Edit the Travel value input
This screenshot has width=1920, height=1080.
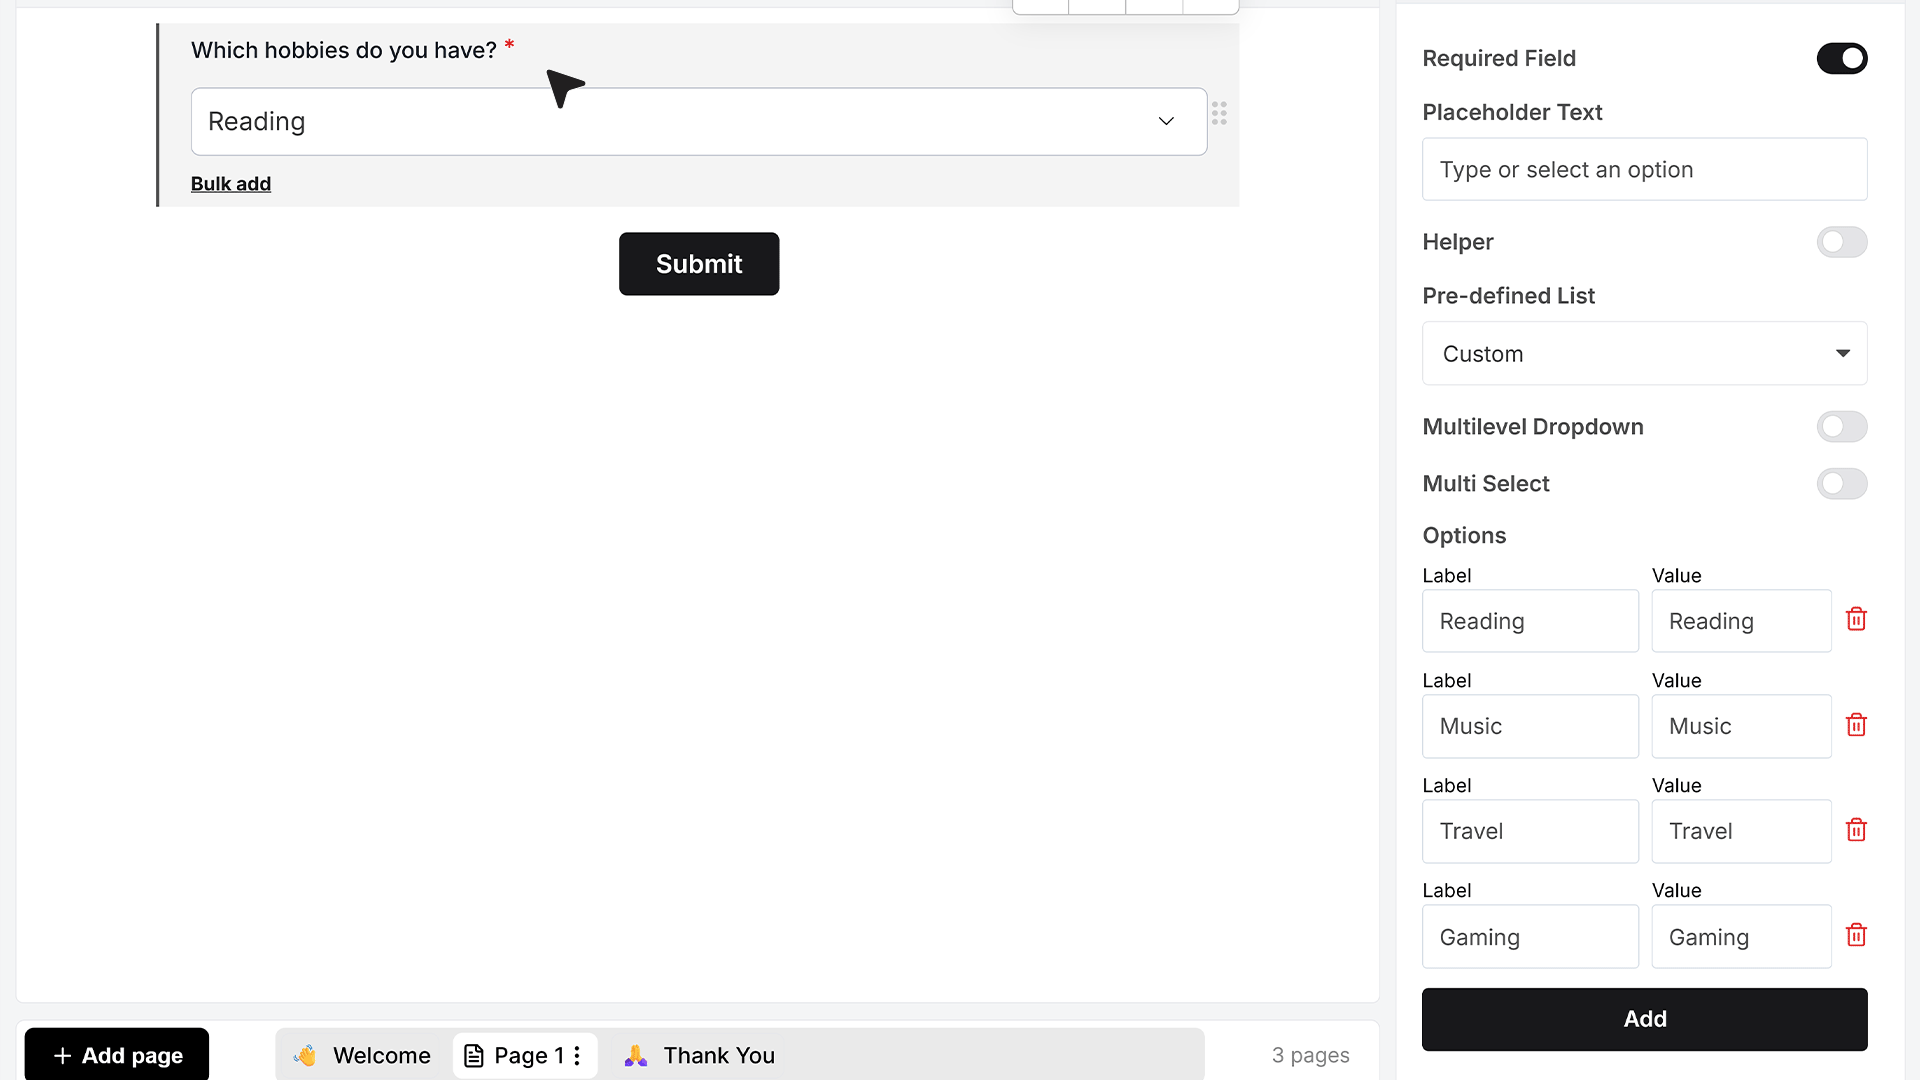point(1741,831)
